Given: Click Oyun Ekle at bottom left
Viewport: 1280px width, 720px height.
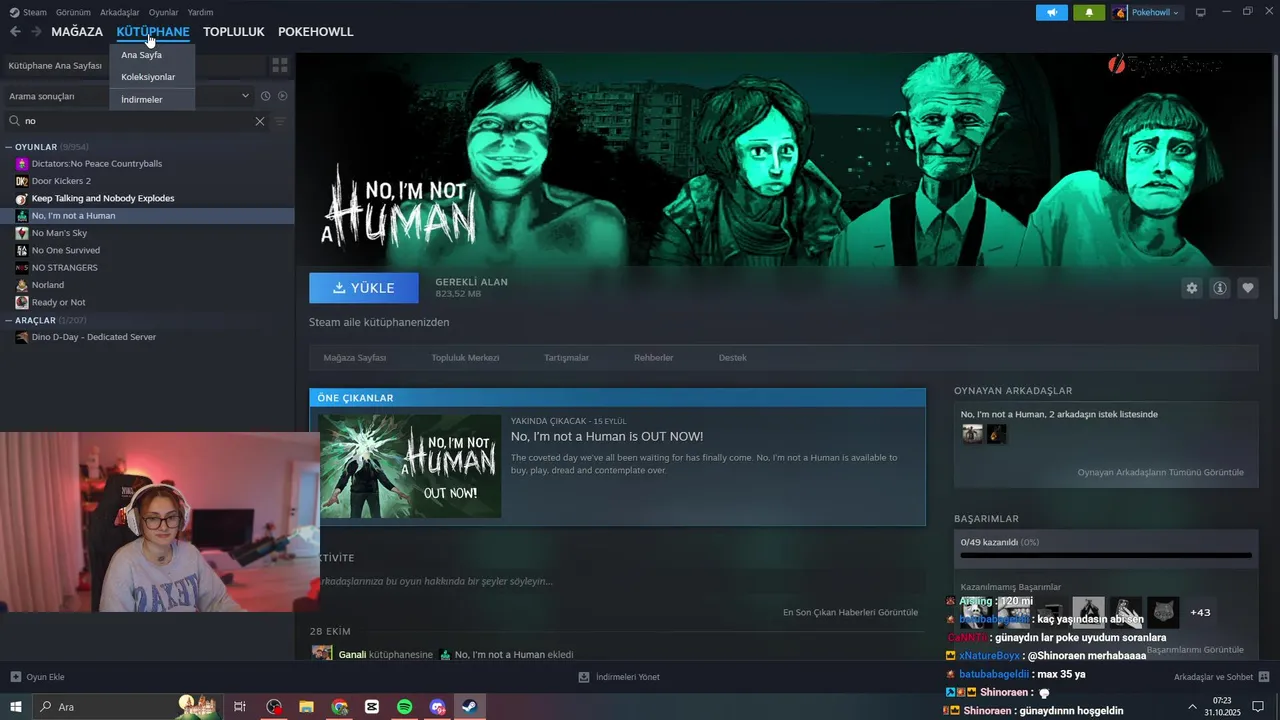Looking at the screenshot, I should pyautogui.click(x=37, y=677).
